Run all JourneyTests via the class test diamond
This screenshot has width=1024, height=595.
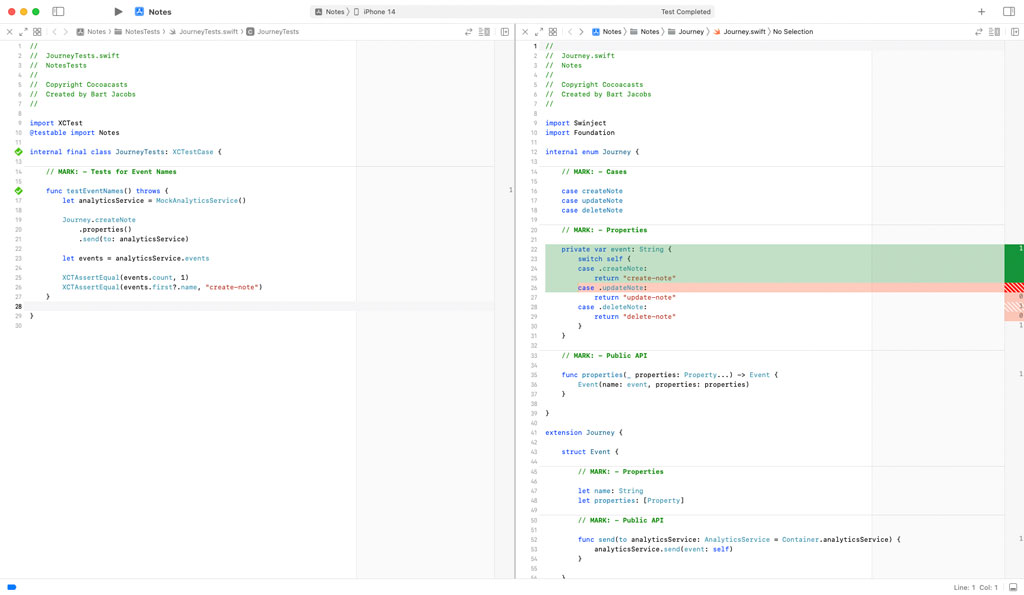tap(17, 151)
